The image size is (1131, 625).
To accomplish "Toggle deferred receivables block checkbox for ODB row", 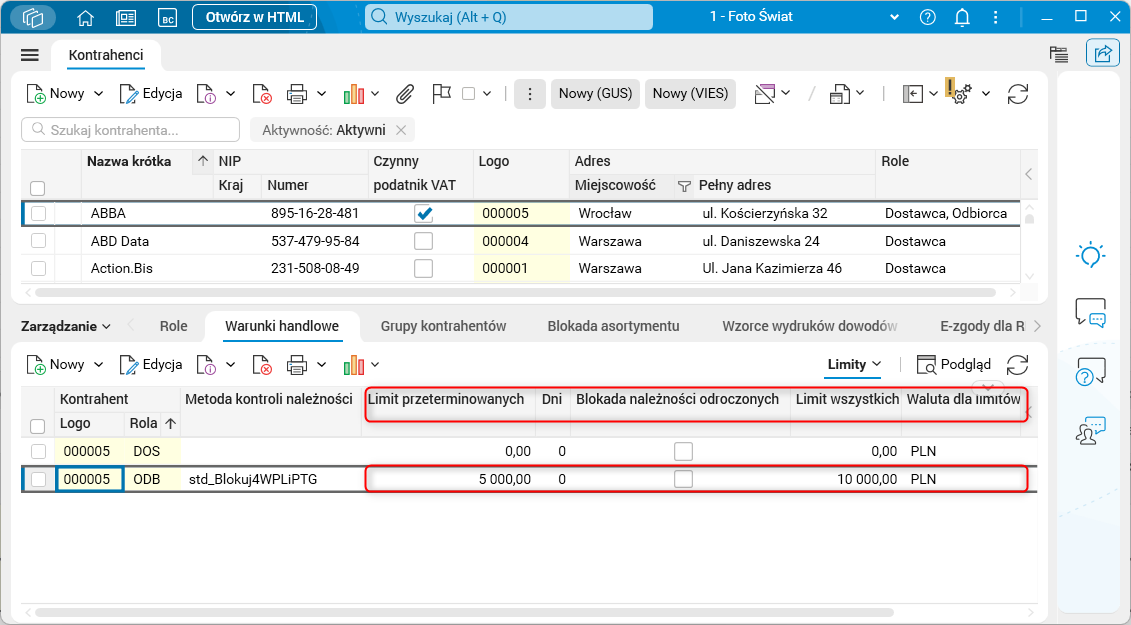I will click(x=683, y=479).
